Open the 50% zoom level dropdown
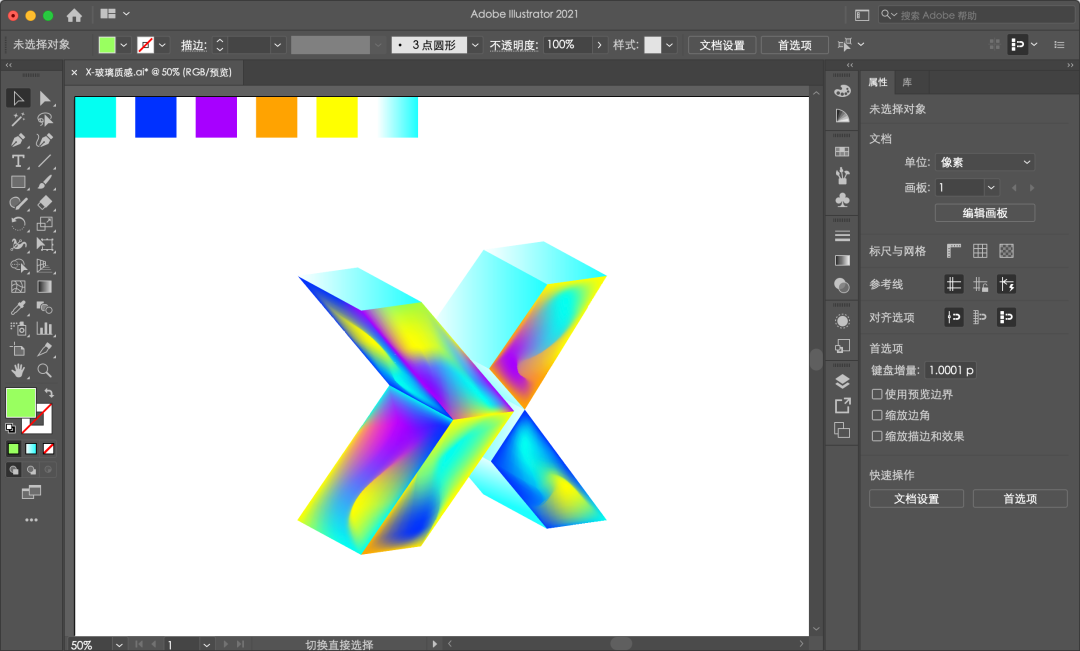This screenshot has width=1080, height=651. click(119, 645)
